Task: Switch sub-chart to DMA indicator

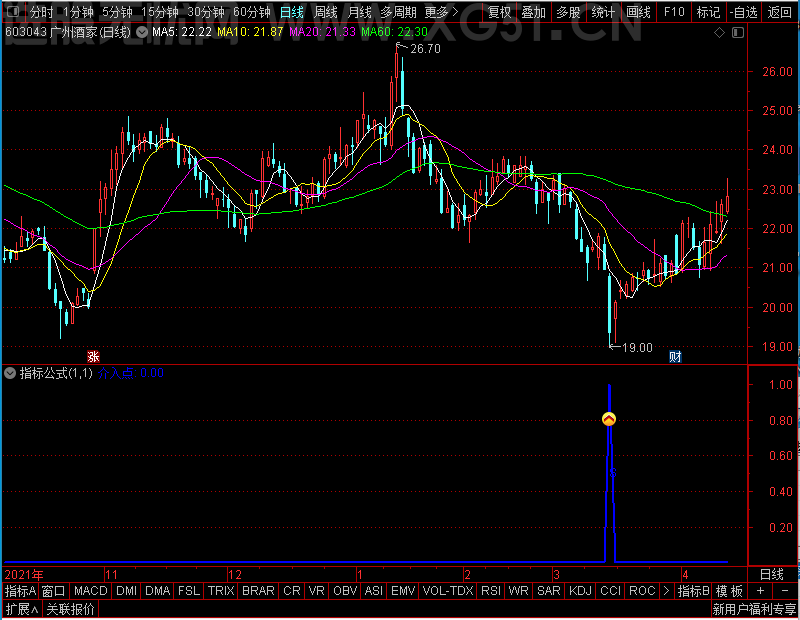Action: [158, 591]
